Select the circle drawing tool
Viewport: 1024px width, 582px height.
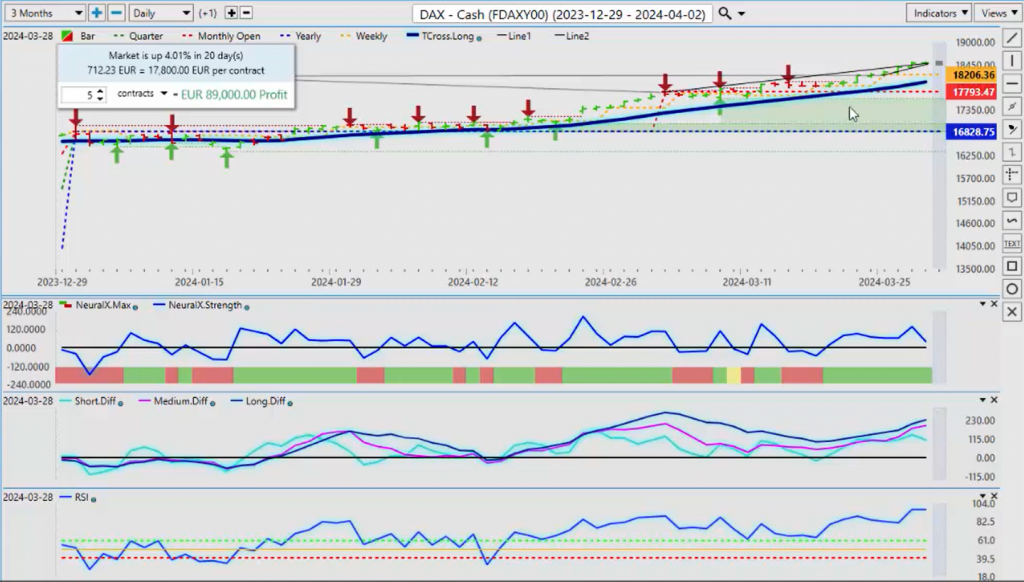coord(1012,289)
